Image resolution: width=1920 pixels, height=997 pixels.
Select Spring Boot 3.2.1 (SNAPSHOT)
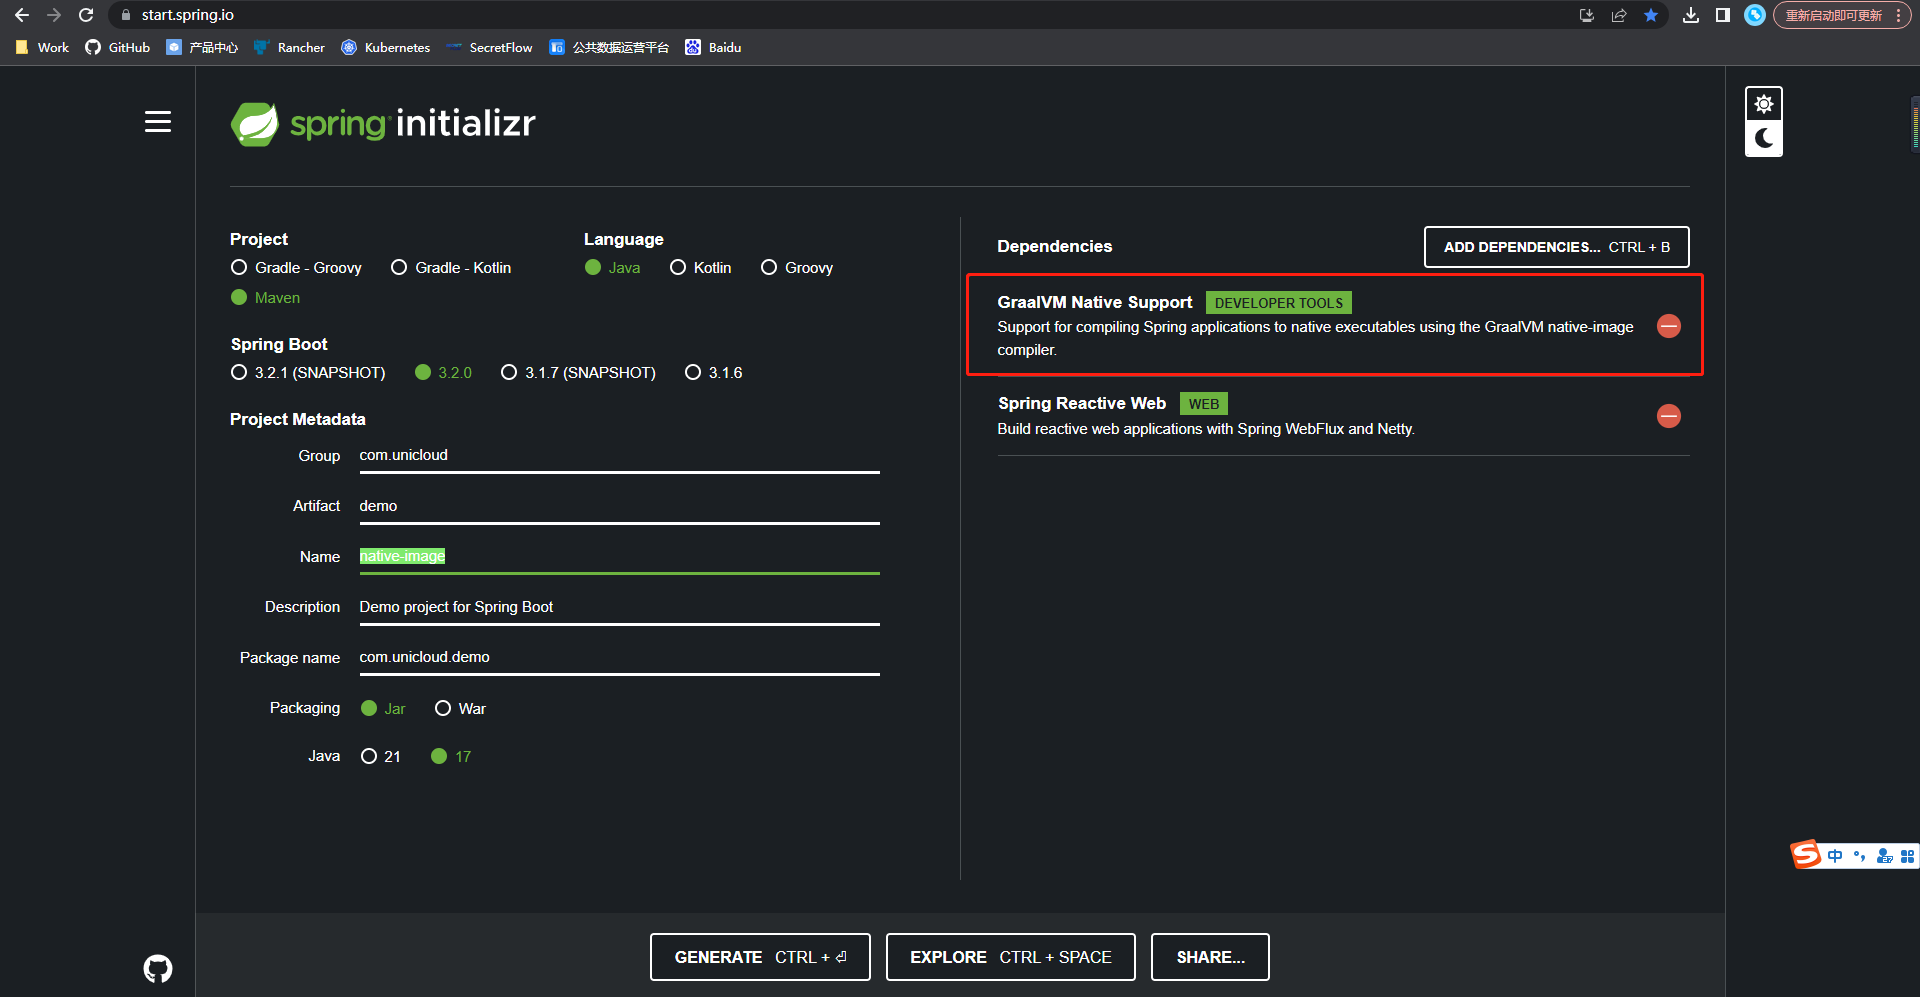coord(308,373)
